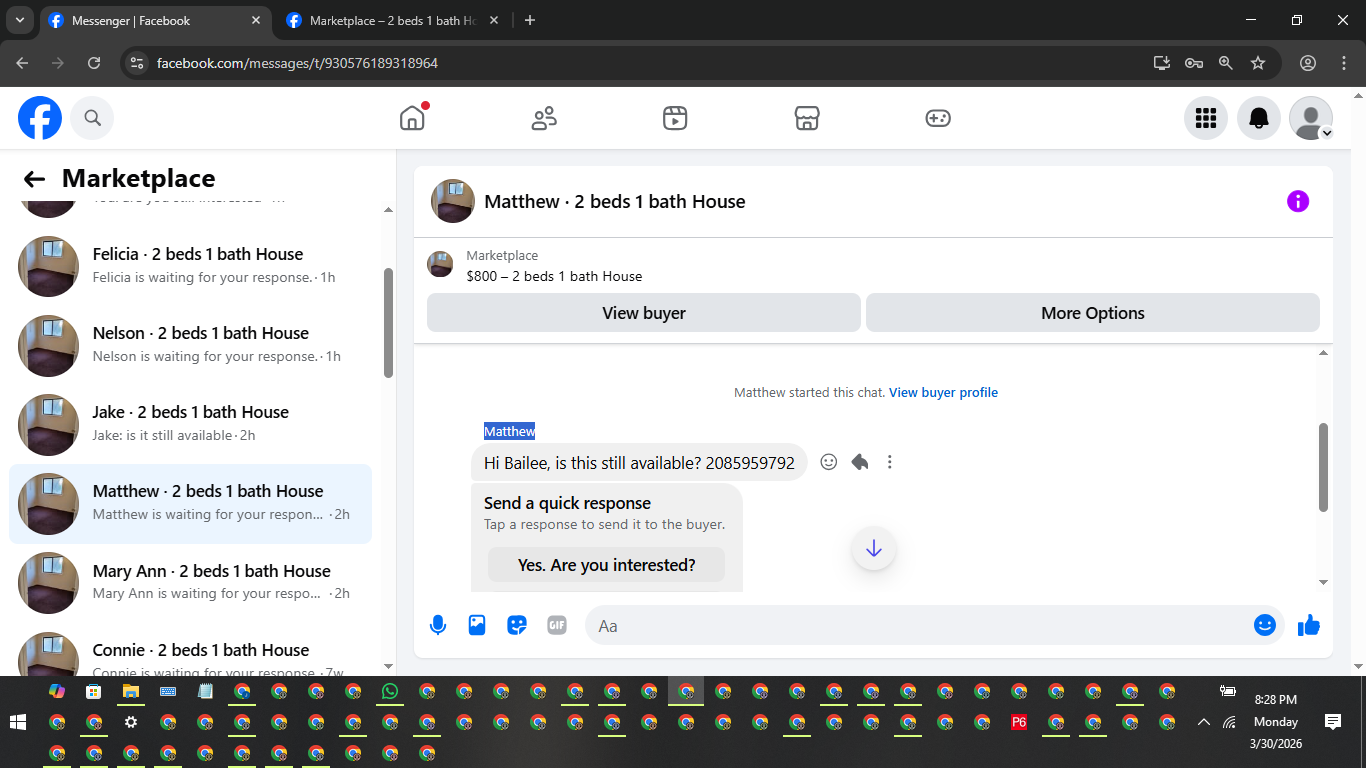
Task: Click the back arrow beside Marketplace
Action: pyautogui.click(x=34, y=179)
